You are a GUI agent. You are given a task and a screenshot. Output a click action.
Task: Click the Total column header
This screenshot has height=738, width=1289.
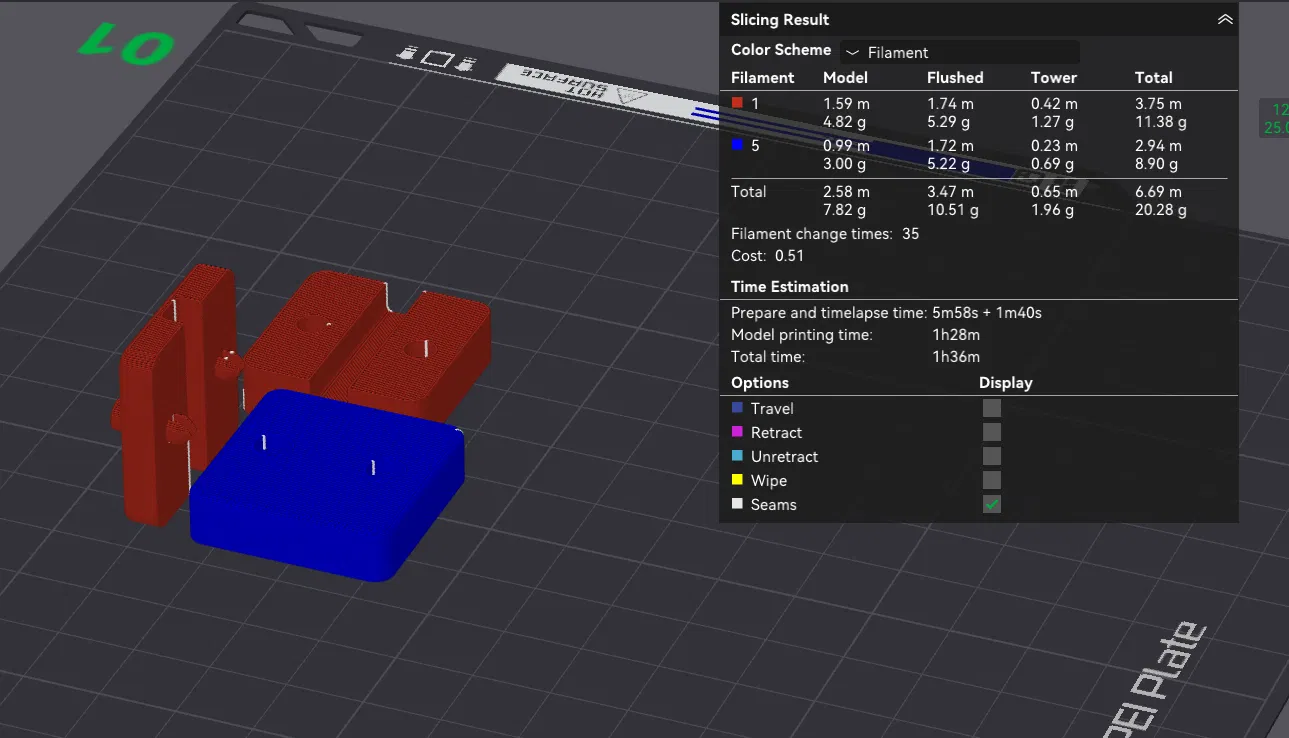tap(1154, 77)
